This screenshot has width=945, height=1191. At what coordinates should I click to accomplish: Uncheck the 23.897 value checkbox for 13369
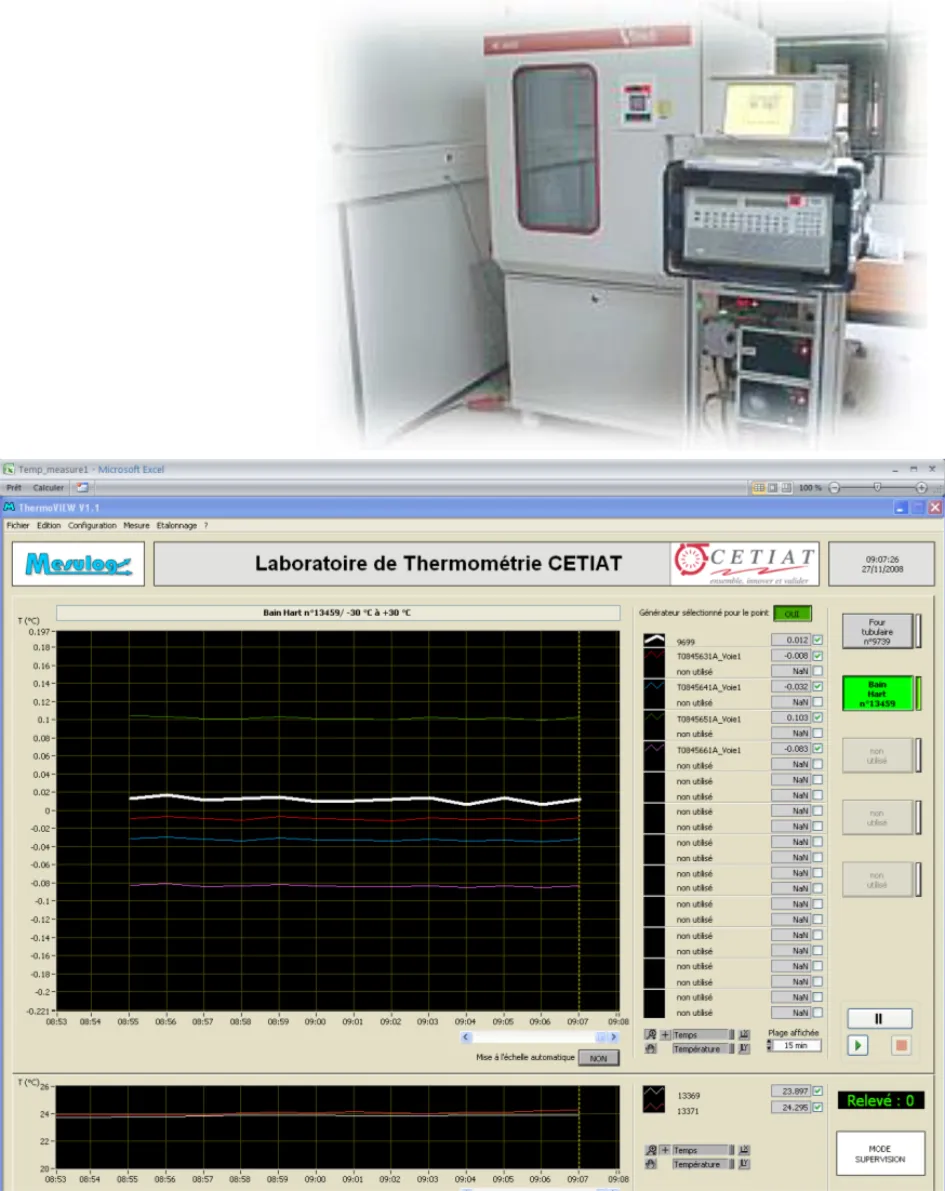[x=817, y=1091]
